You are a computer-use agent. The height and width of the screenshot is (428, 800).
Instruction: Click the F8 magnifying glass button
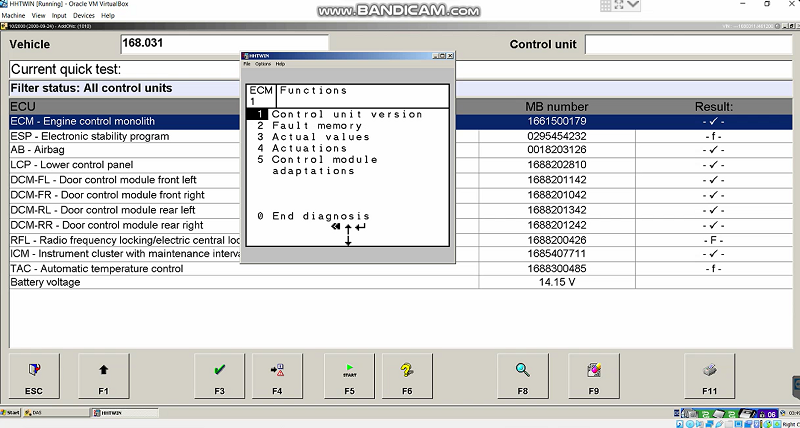point(523,376)
